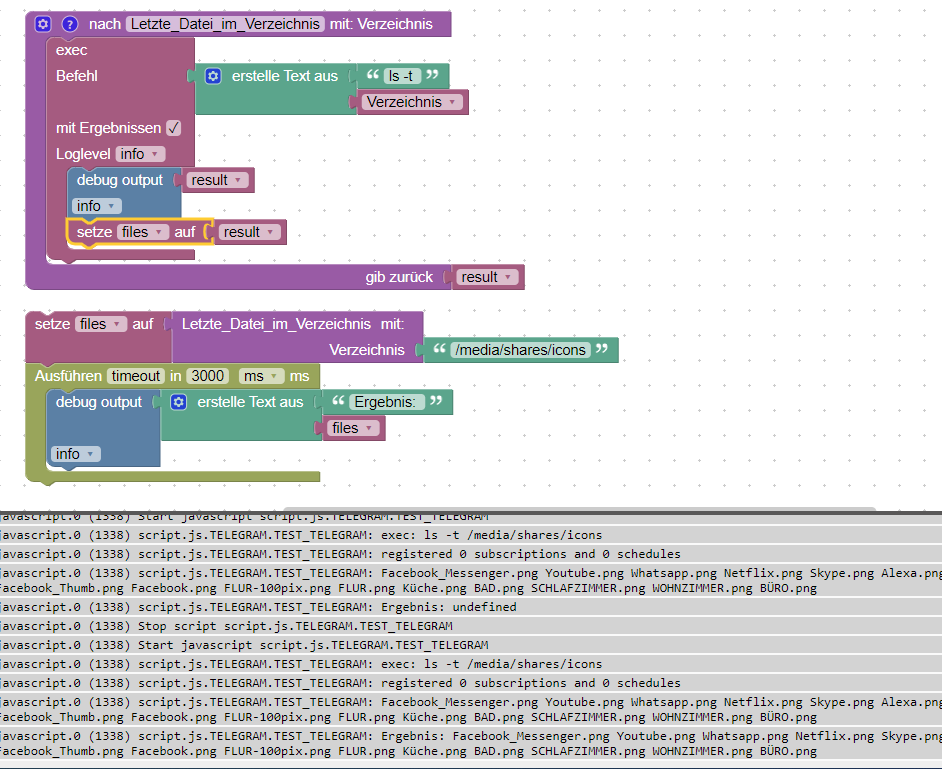Edit the 3000 delay value field
Screen dimensions: 942x769
207,376
